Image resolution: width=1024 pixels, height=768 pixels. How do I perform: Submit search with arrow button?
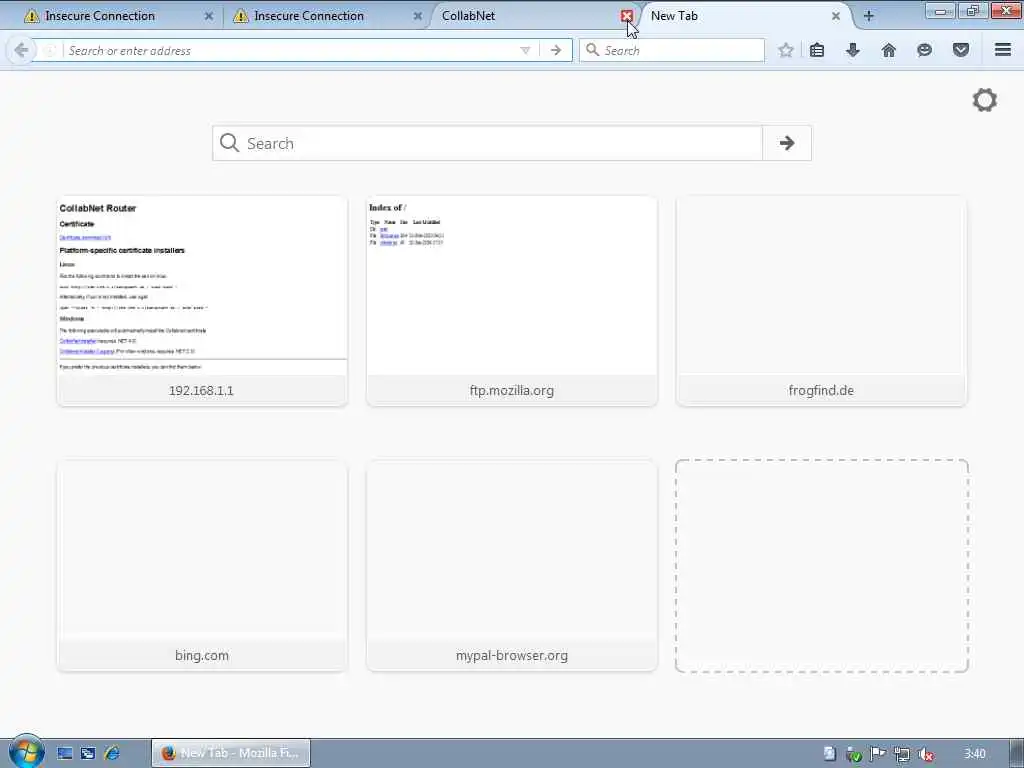(787, 143)
